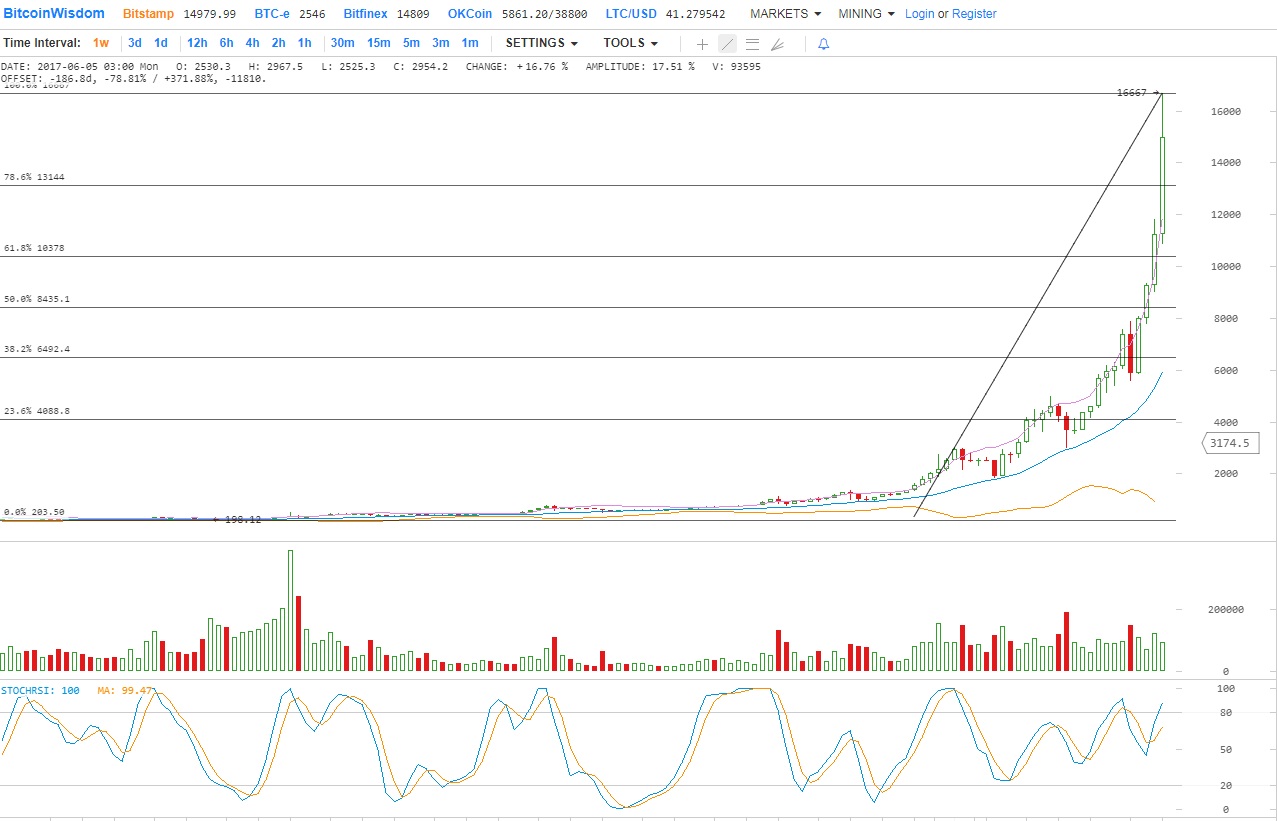Open the SETTINGS dropdown menu
1277x821 pixels.
pos(541,43)
